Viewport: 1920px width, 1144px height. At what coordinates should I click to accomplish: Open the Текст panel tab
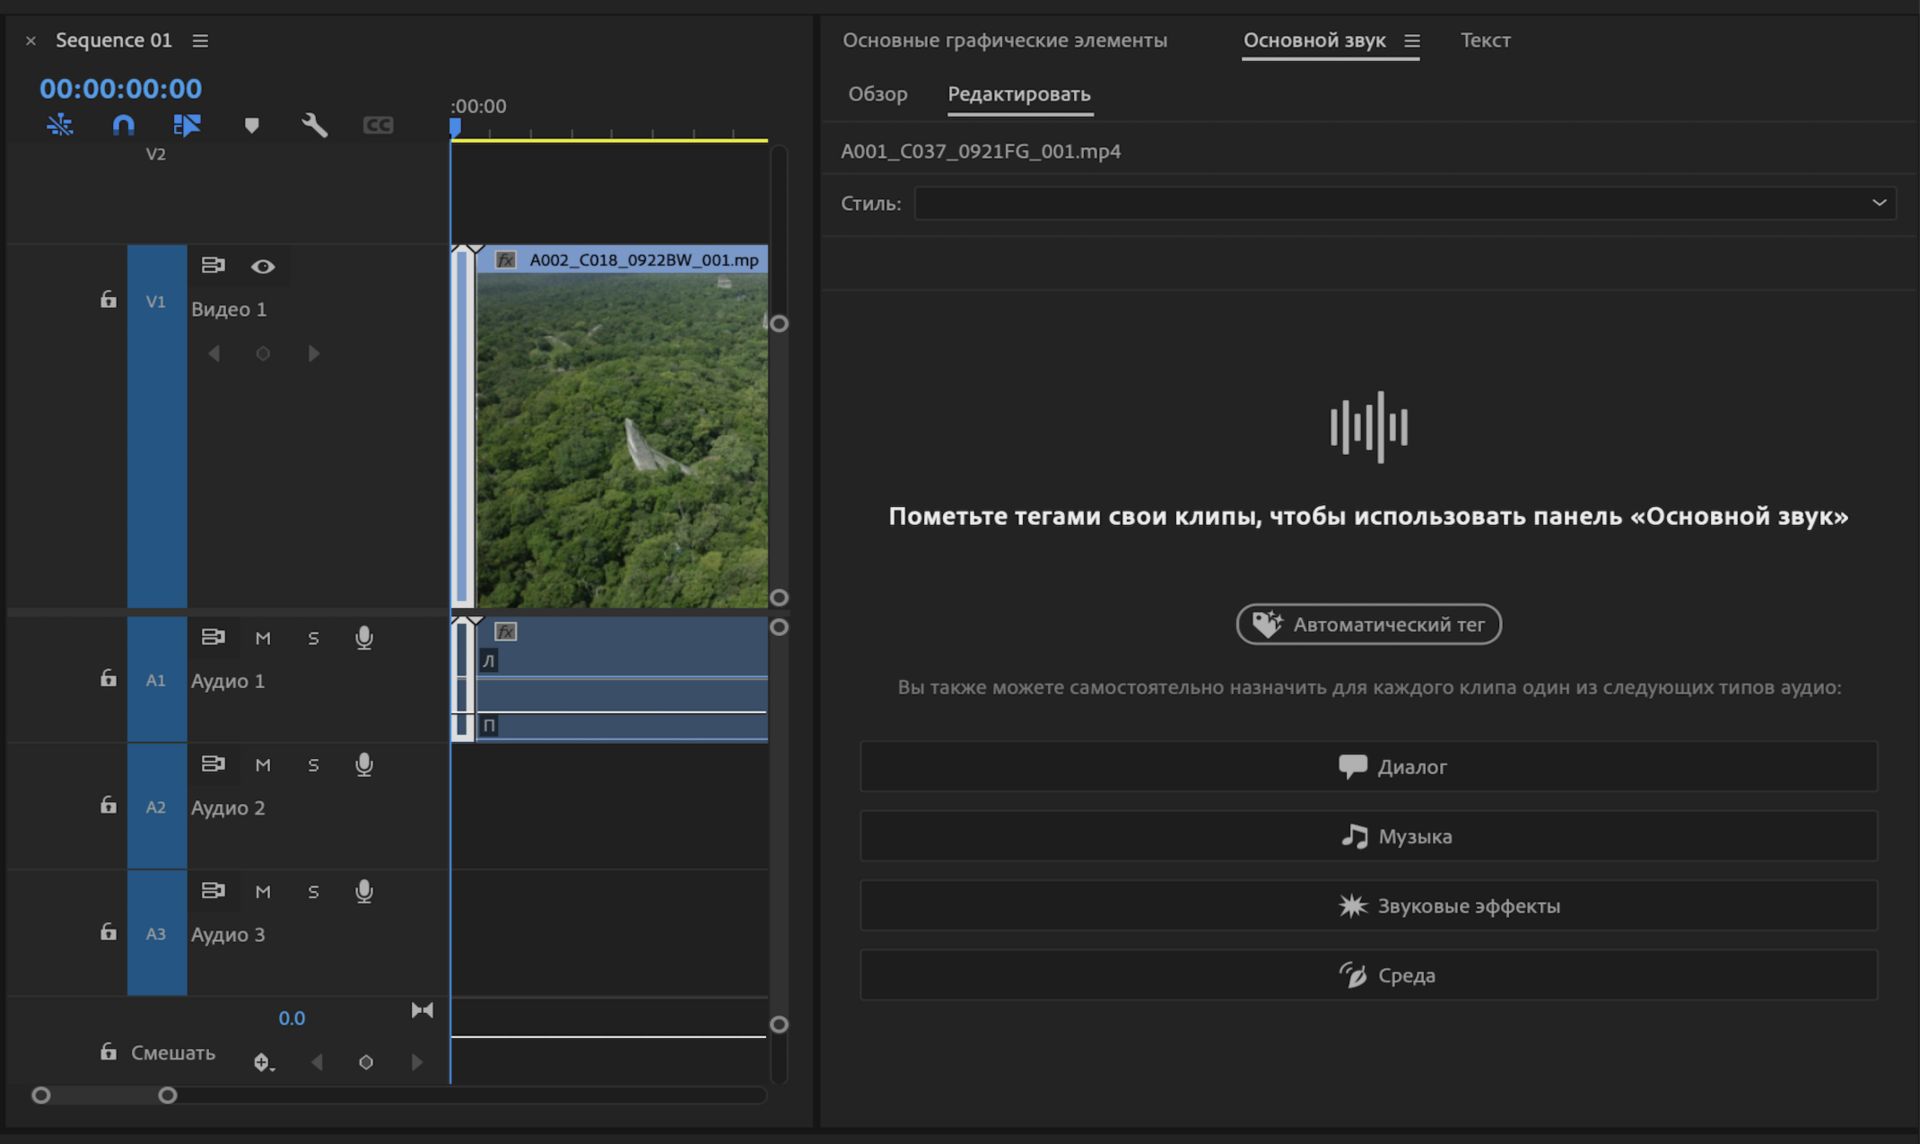[1485, 41]
